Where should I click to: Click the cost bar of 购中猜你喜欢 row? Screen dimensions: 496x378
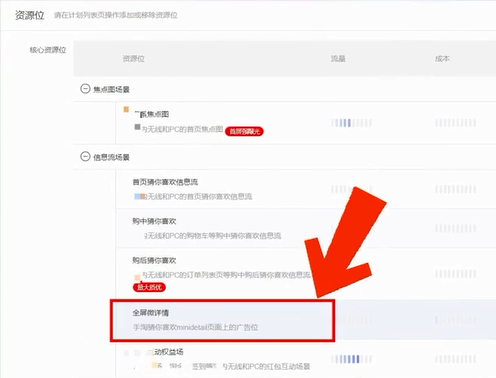point(455,229)
